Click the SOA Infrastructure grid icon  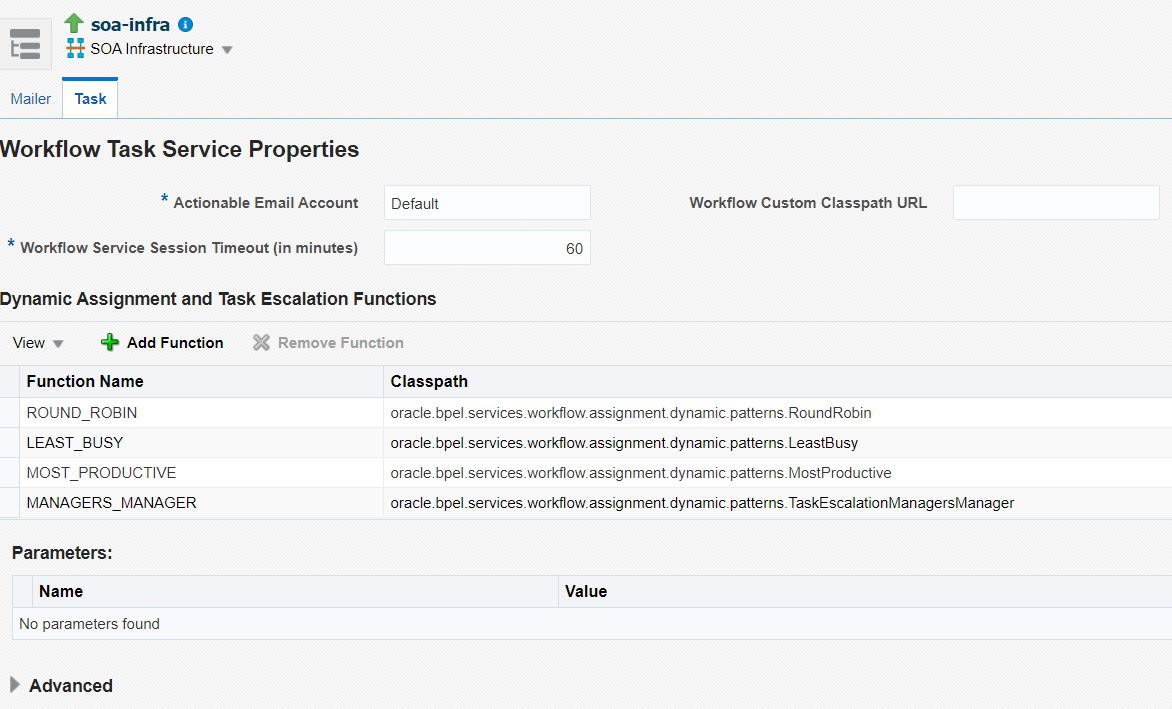pos(75,49)
